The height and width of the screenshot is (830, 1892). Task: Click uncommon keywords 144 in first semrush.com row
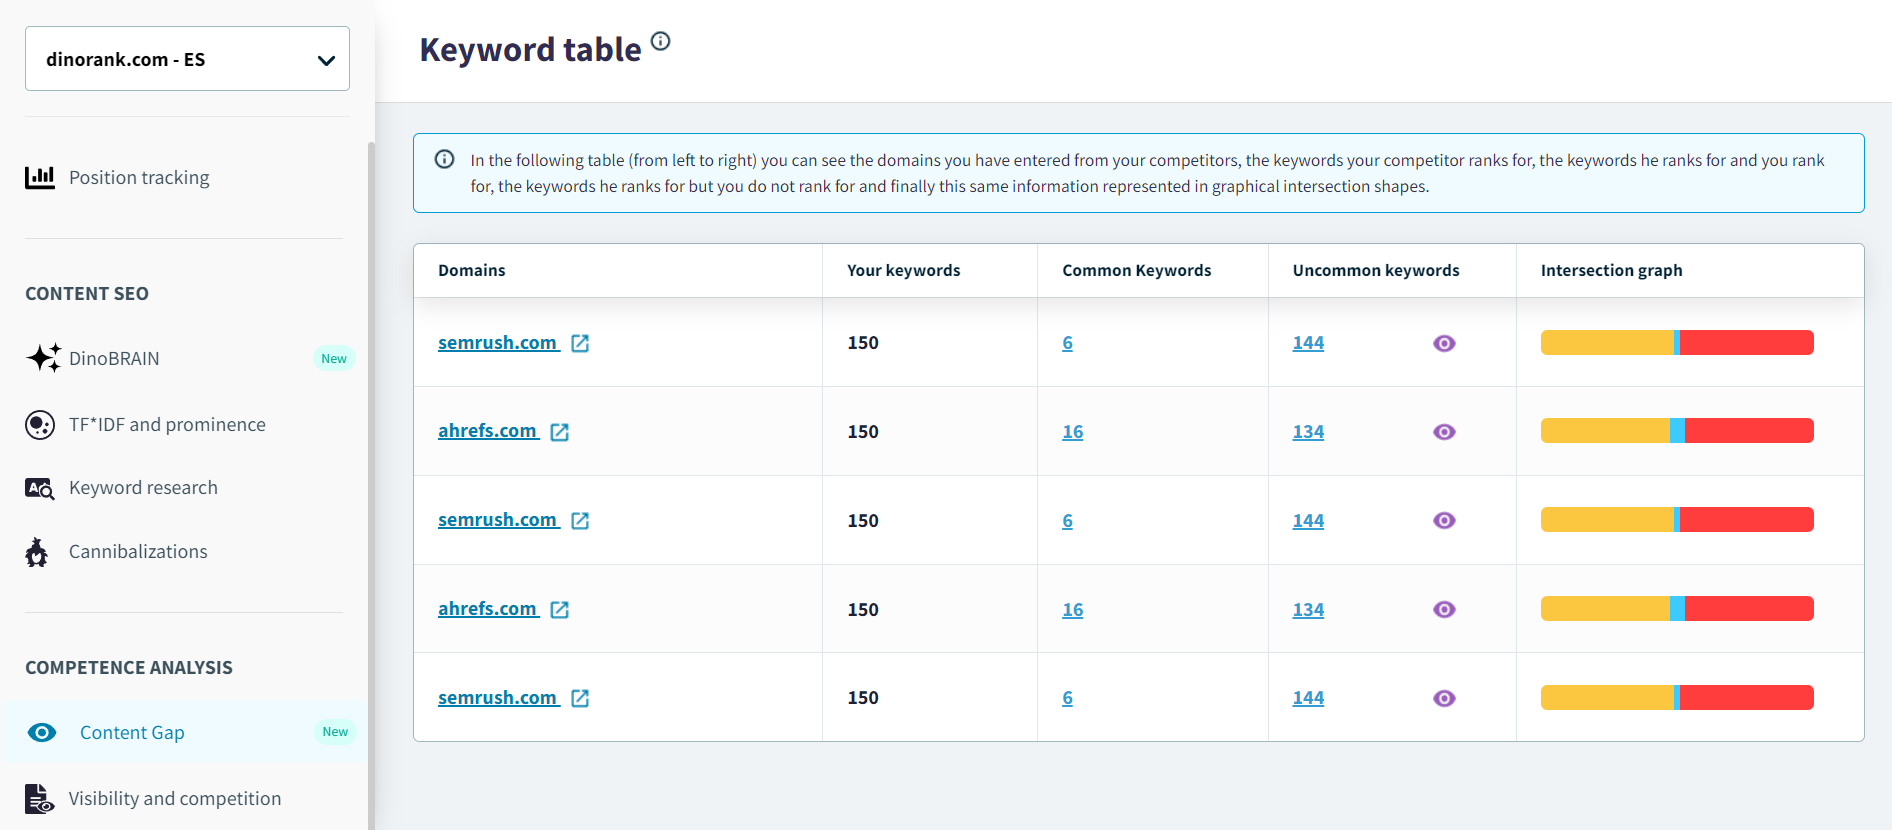point(1308,343)
